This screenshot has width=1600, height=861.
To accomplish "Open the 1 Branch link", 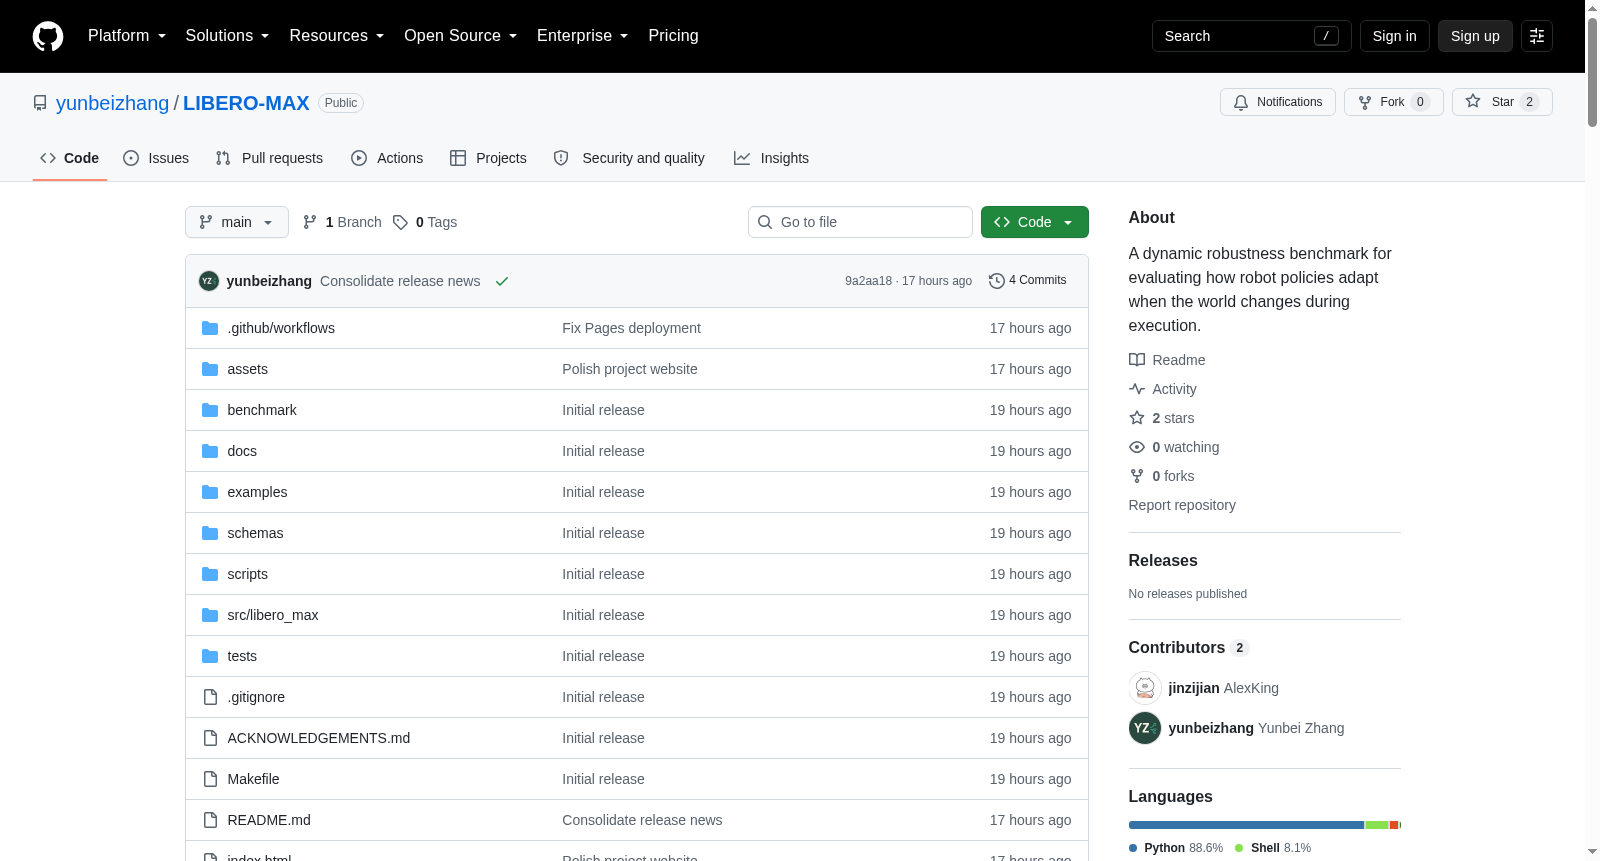I will [342, 222].
